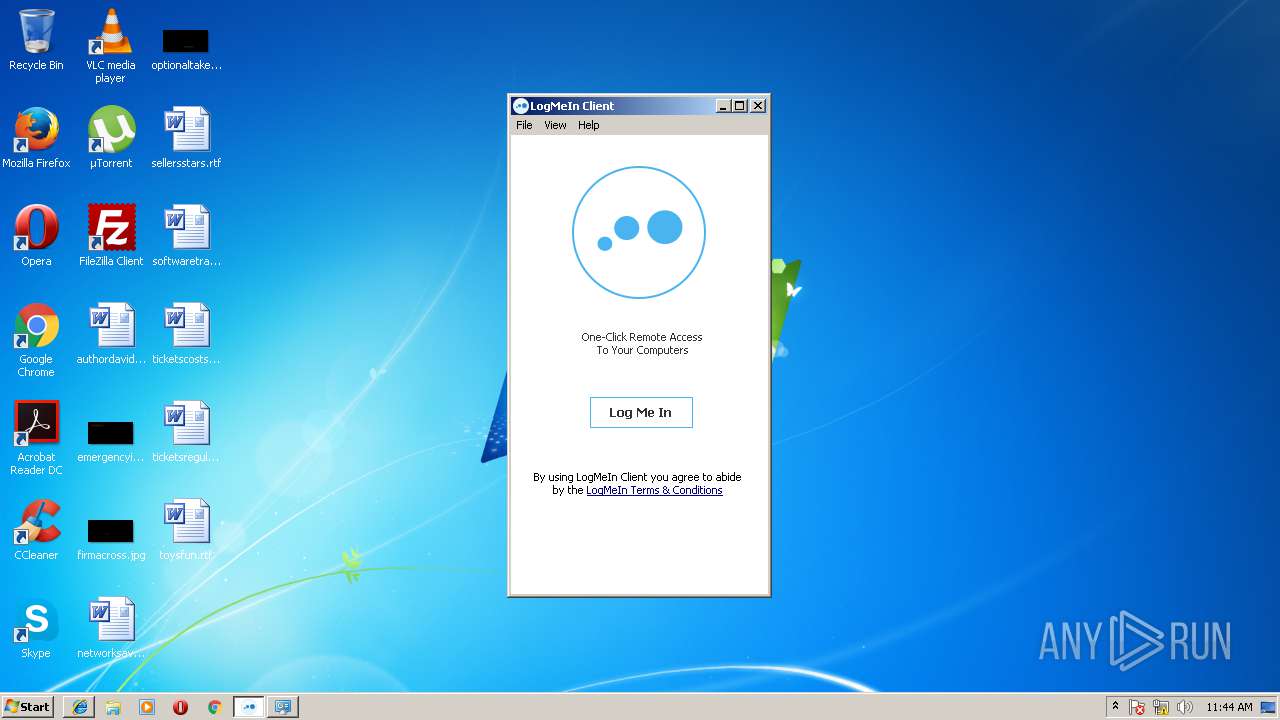Select the Skype desktop shortcut
This screenshot has width=1280, height=720.
36,628
